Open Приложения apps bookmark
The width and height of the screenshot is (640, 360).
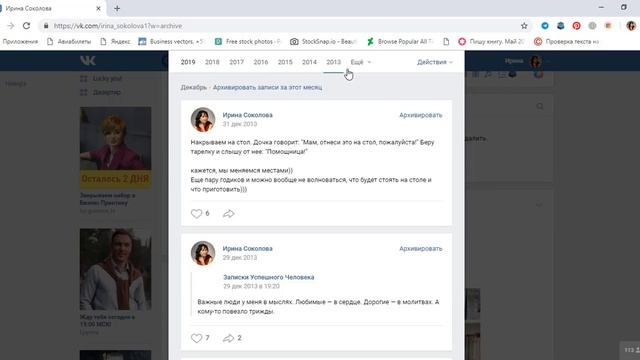tap(20, 42)
